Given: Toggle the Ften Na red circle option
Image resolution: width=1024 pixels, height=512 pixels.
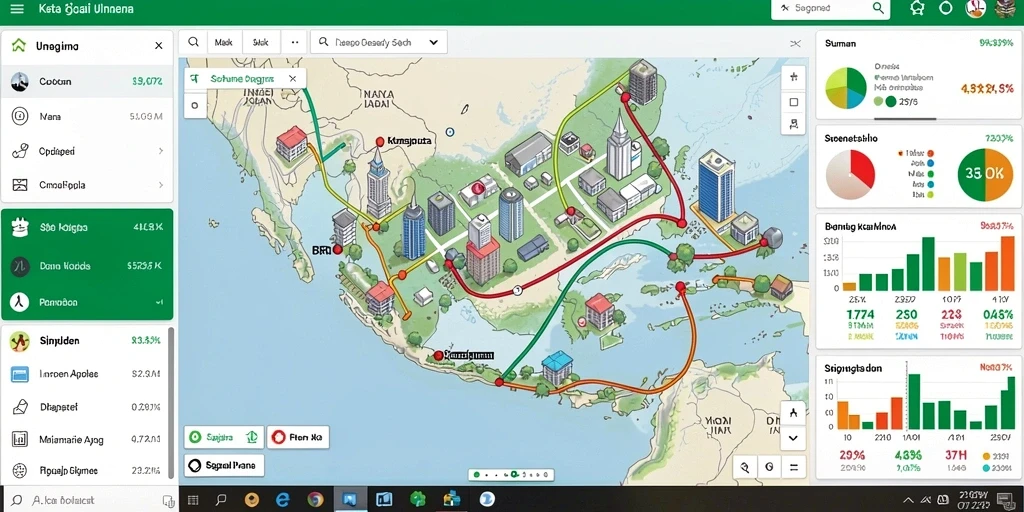Looking at the screenshot, I should (x=298, y=437).
